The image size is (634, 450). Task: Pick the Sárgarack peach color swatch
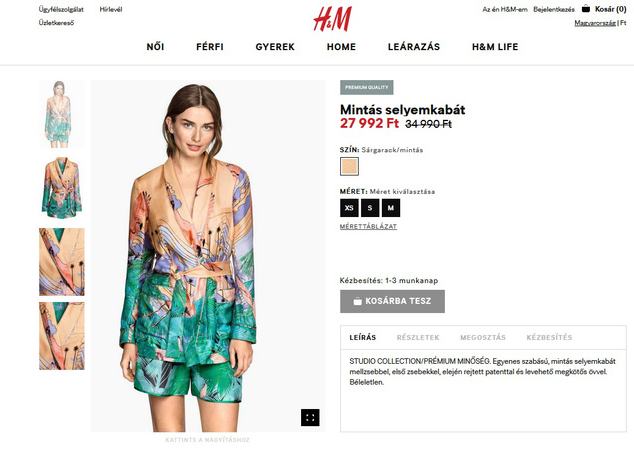(x=349, y=167)
